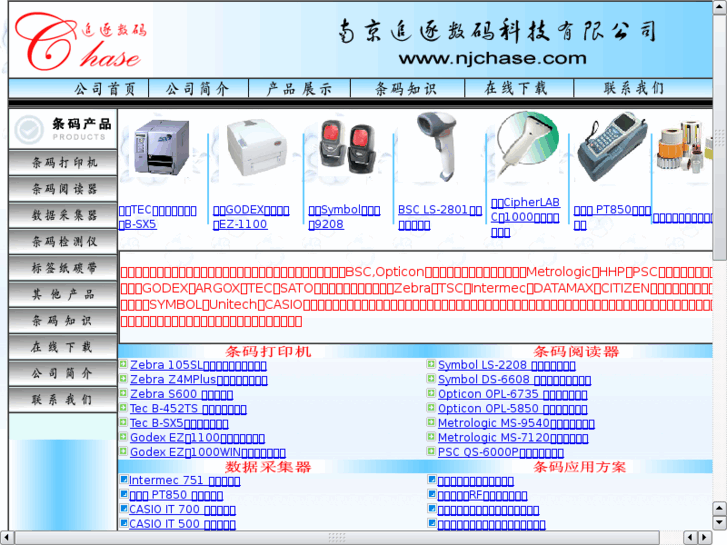Open Zebra 105SL printer link
Viewport: 727px width, 545px height.
(x=198, y=365)
